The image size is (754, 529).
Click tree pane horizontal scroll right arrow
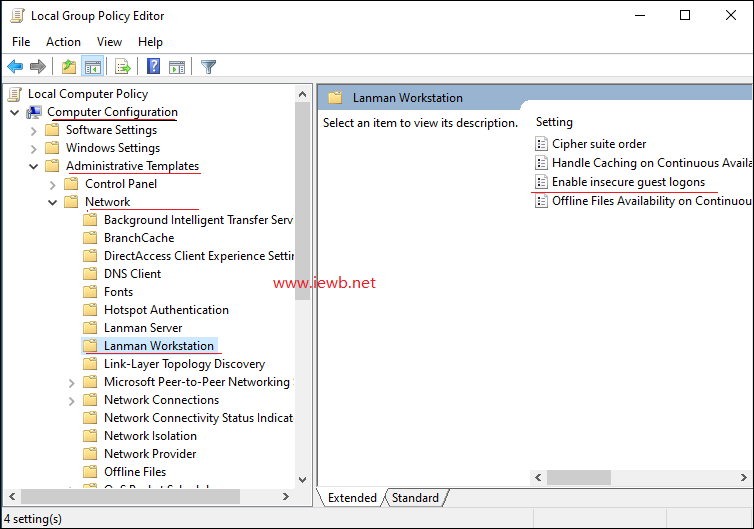coord(286,497)
